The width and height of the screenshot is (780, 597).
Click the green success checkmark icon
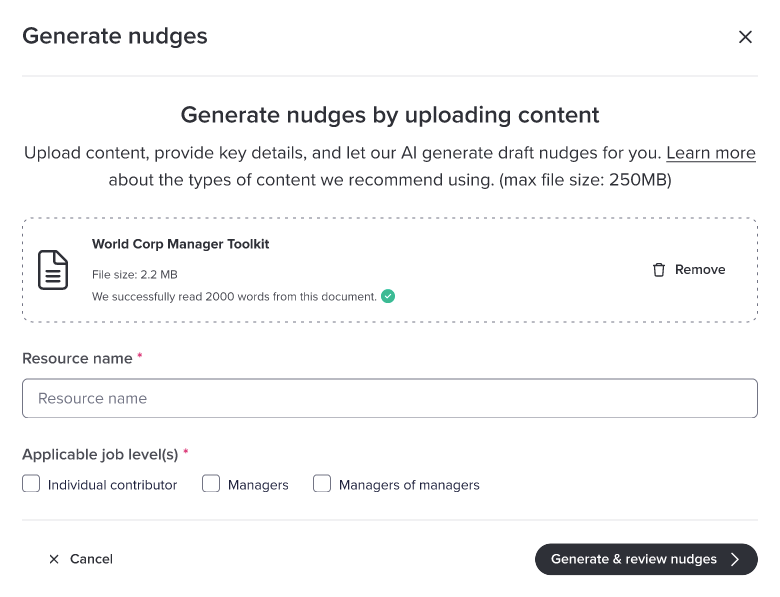(388, 296)
